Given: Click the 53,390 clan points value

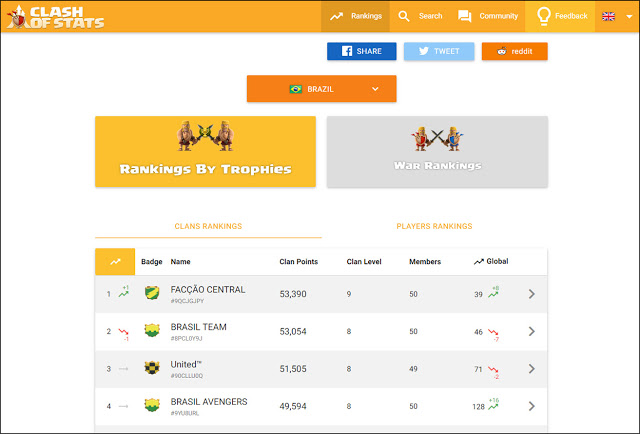Looking at the screenshot, I should 293,294.
